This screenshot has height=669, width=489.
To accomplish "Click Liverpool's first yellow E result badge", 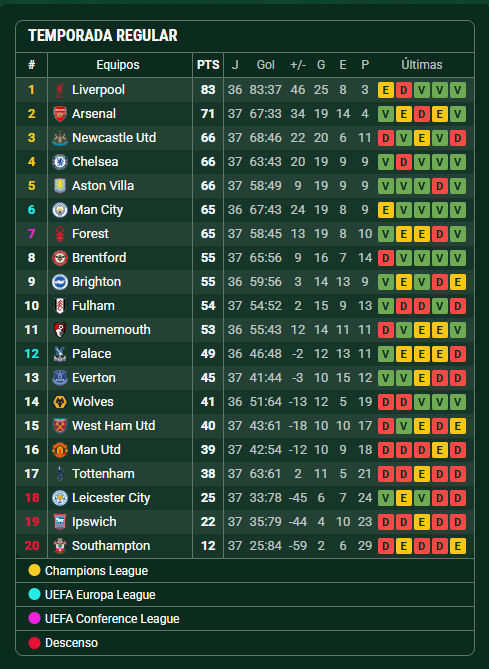I will 386,90.
